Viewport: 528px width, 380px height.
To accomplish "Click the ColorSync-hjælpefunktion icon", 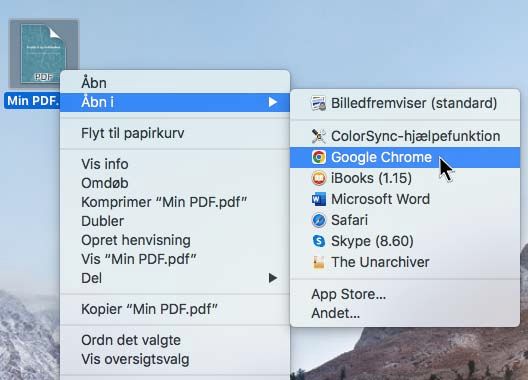I will [318, 136].
